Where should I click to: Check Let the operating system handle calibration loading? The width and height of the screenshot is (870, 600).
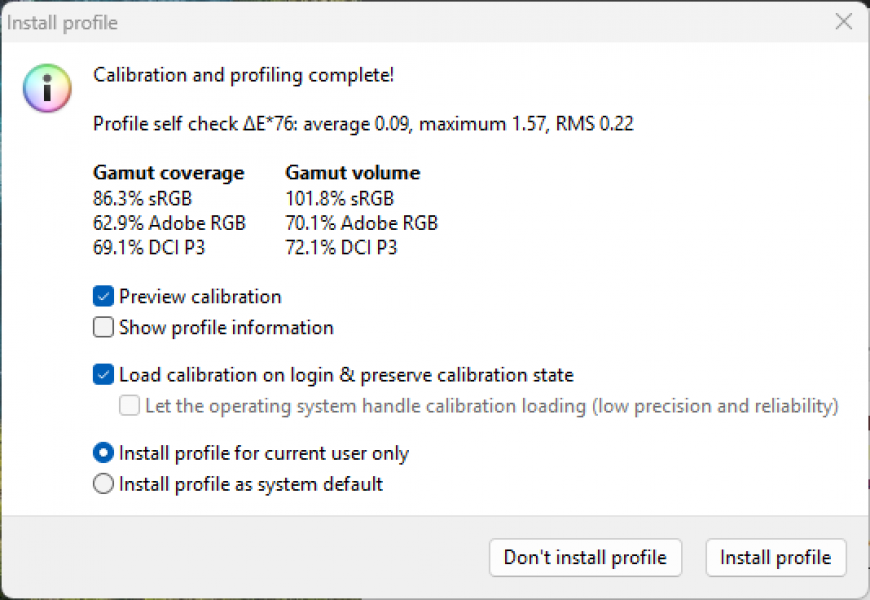(x=129, y=406)
